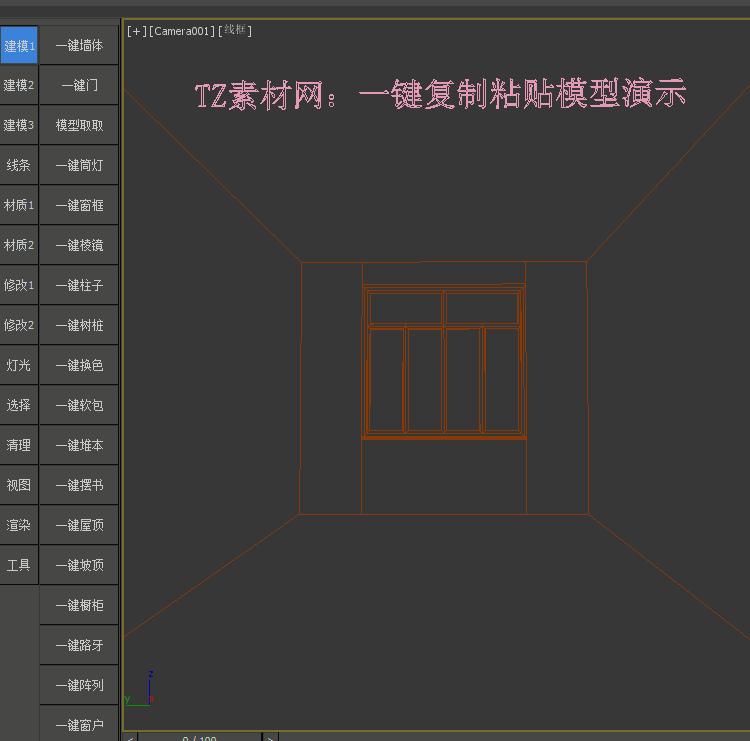This screenshot has width=750, height=741.
Task: Open the Camera001 viewport view menu
Action: coord(182,31)
